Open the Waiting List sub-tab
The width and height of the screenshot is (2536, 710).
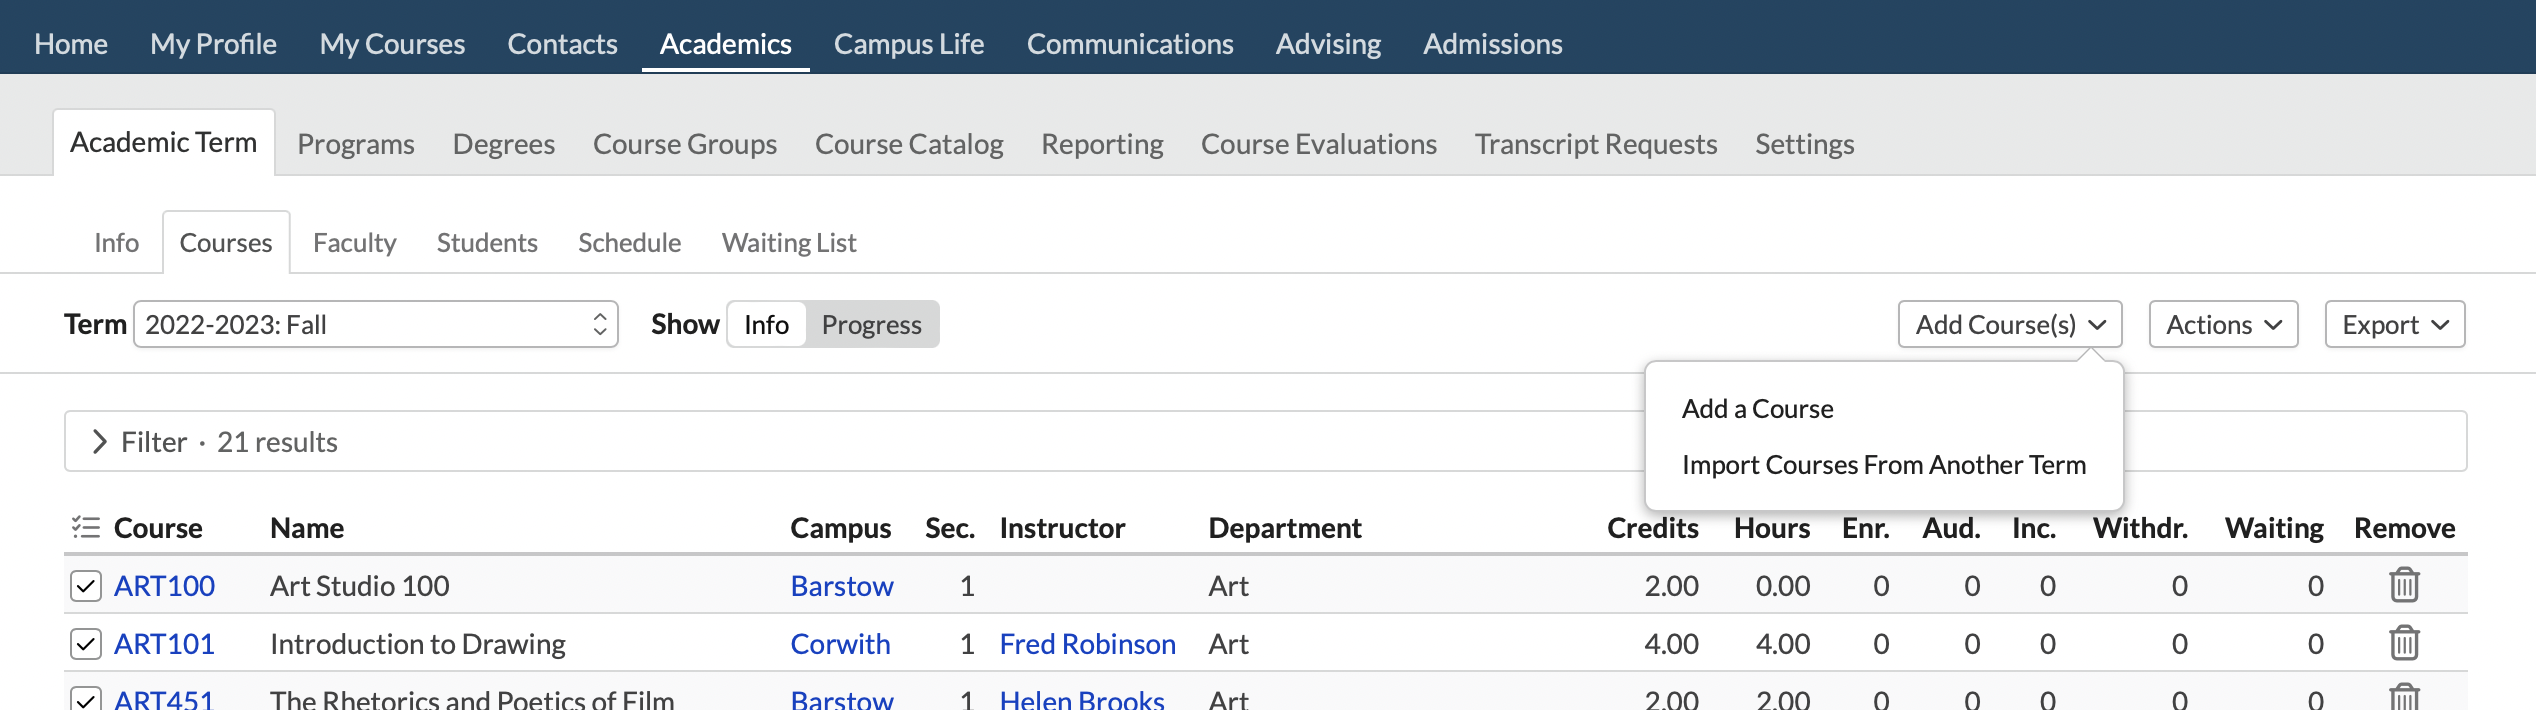(x=788, y=243)
